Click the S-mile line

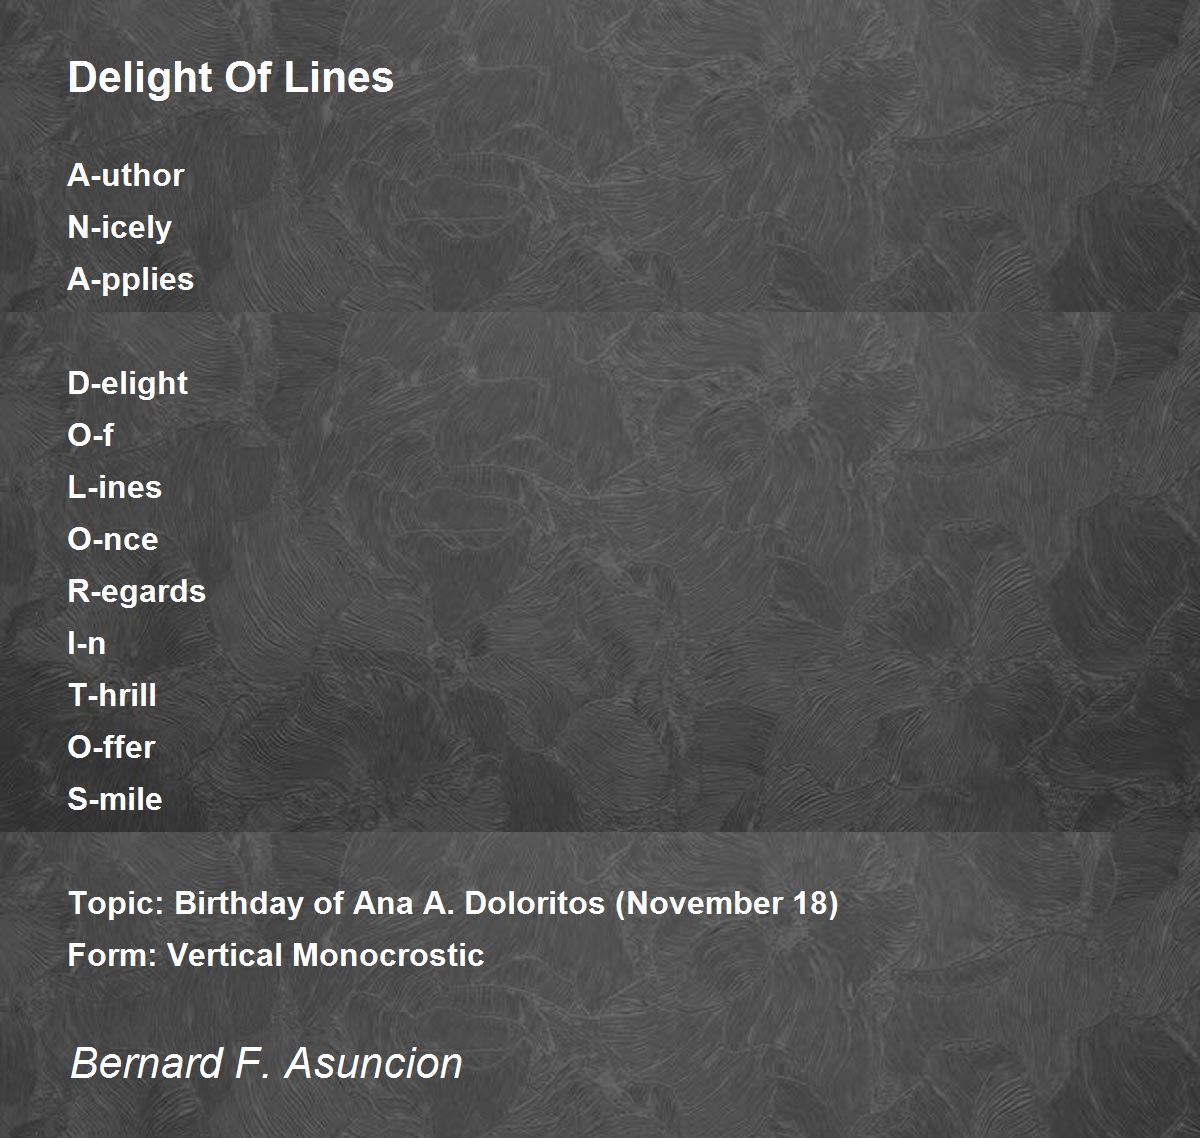pyautogui.click(x=115, y=799)
